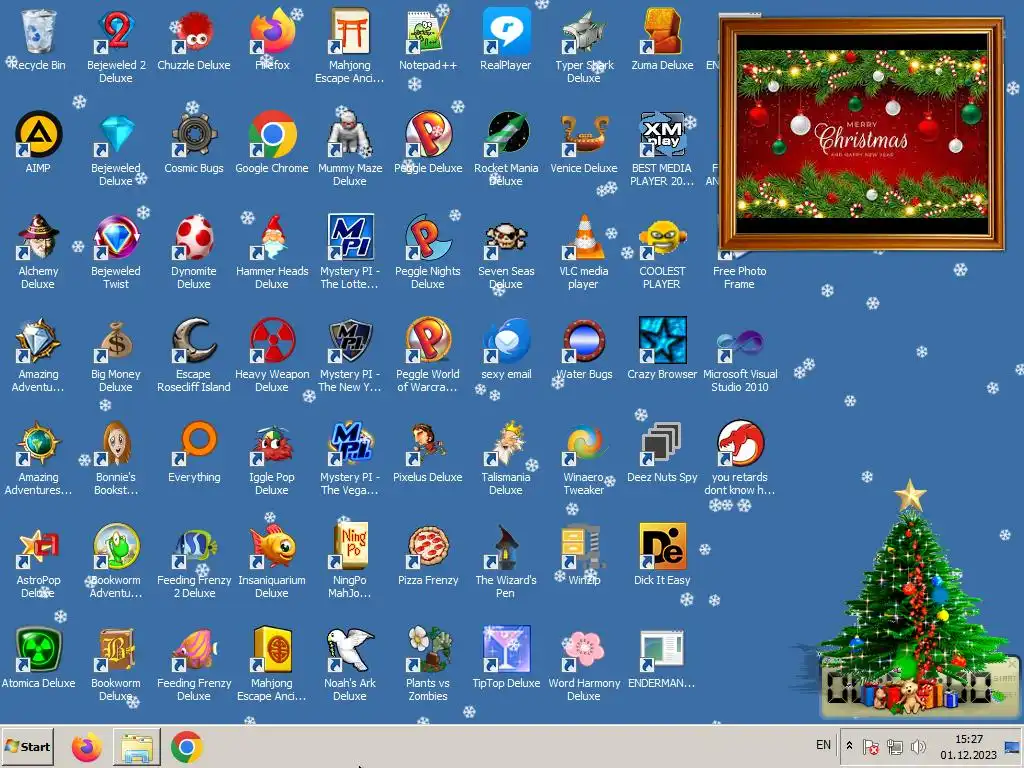This screenshot has height=768, width=1024.
Task: Click the XMplay BEST MEDIA PLAYER icon
Action: click(662, 135)
